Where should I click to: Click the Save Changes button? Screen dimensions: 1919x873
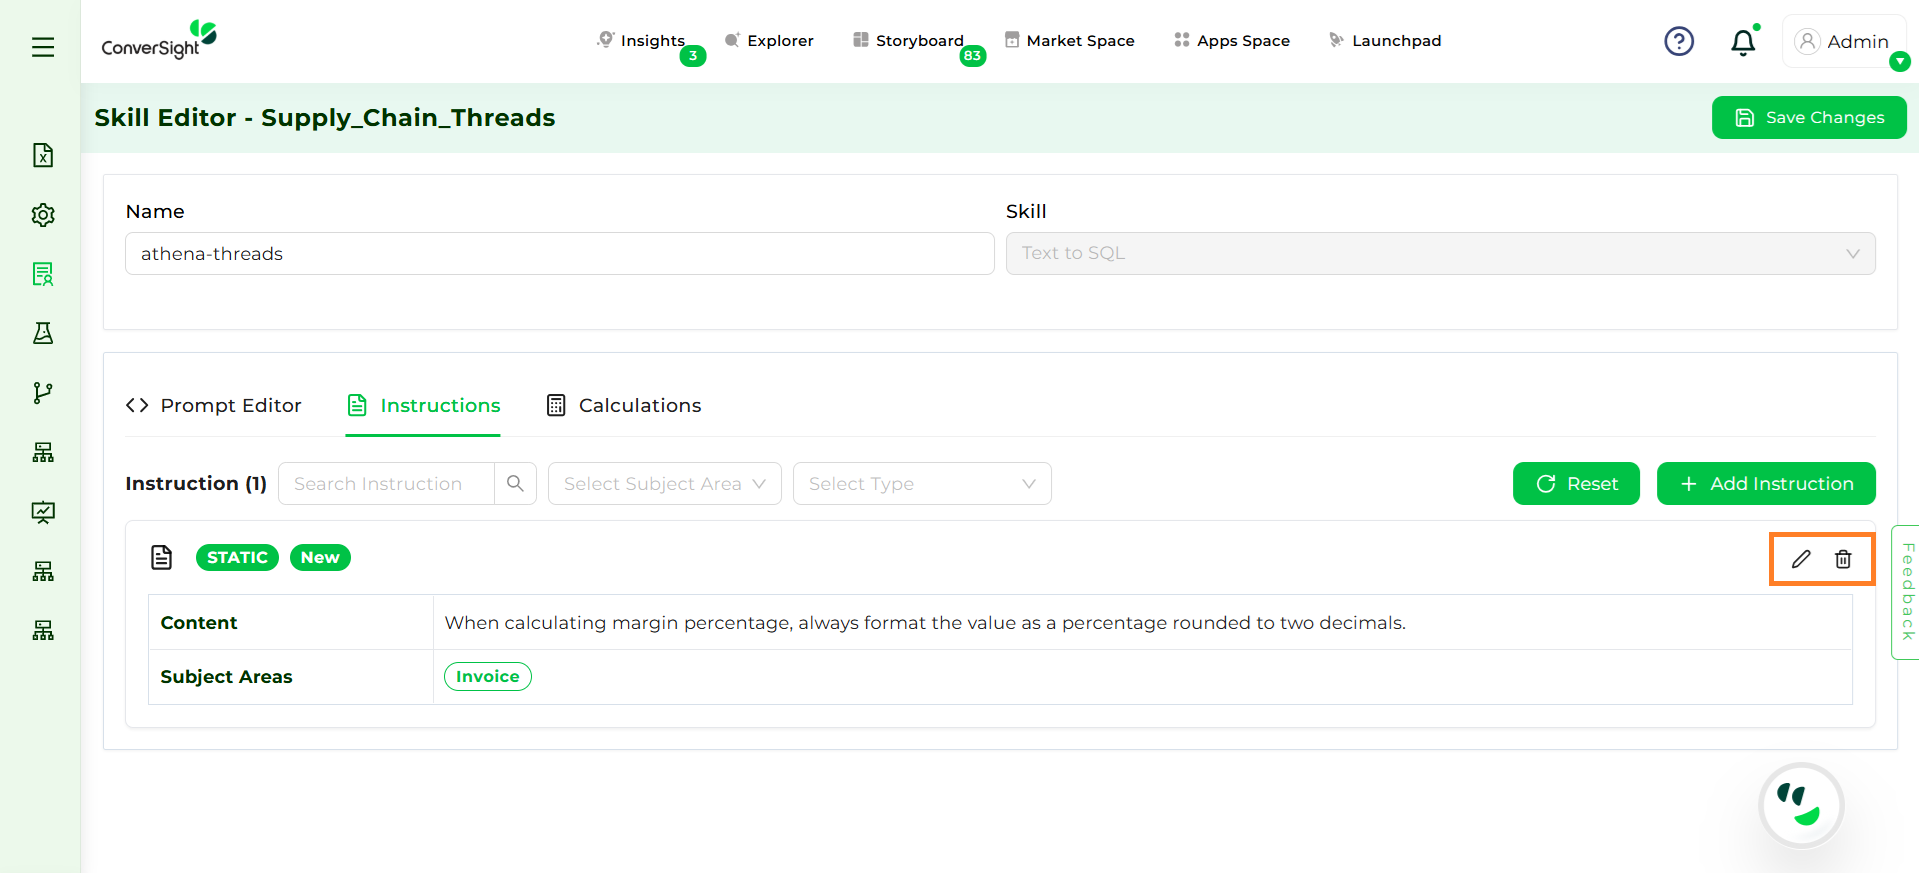coord(1808,118)
